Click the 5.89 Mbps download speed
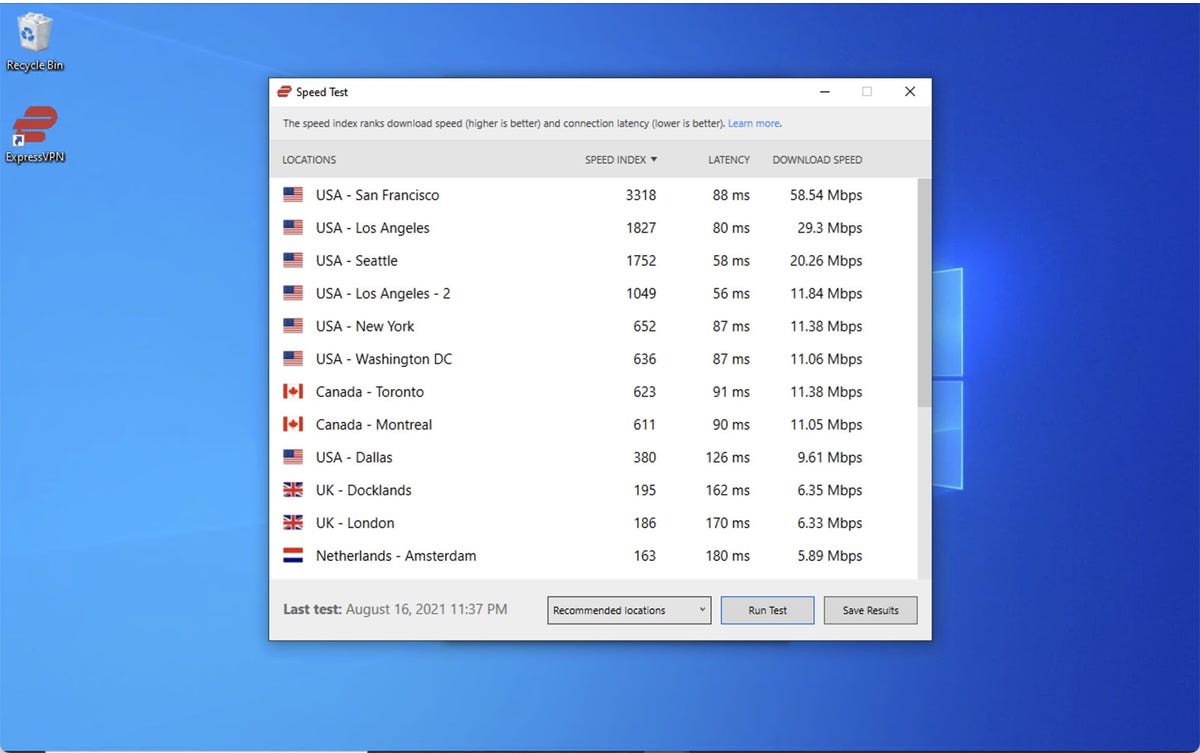This screenshot has width=1200, height=753. click(x=830, y=556)
